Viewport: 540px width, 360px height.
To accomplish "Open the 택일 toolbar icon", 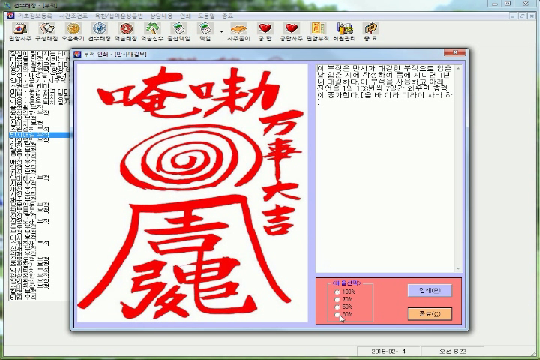I will [x=205, y=29].
